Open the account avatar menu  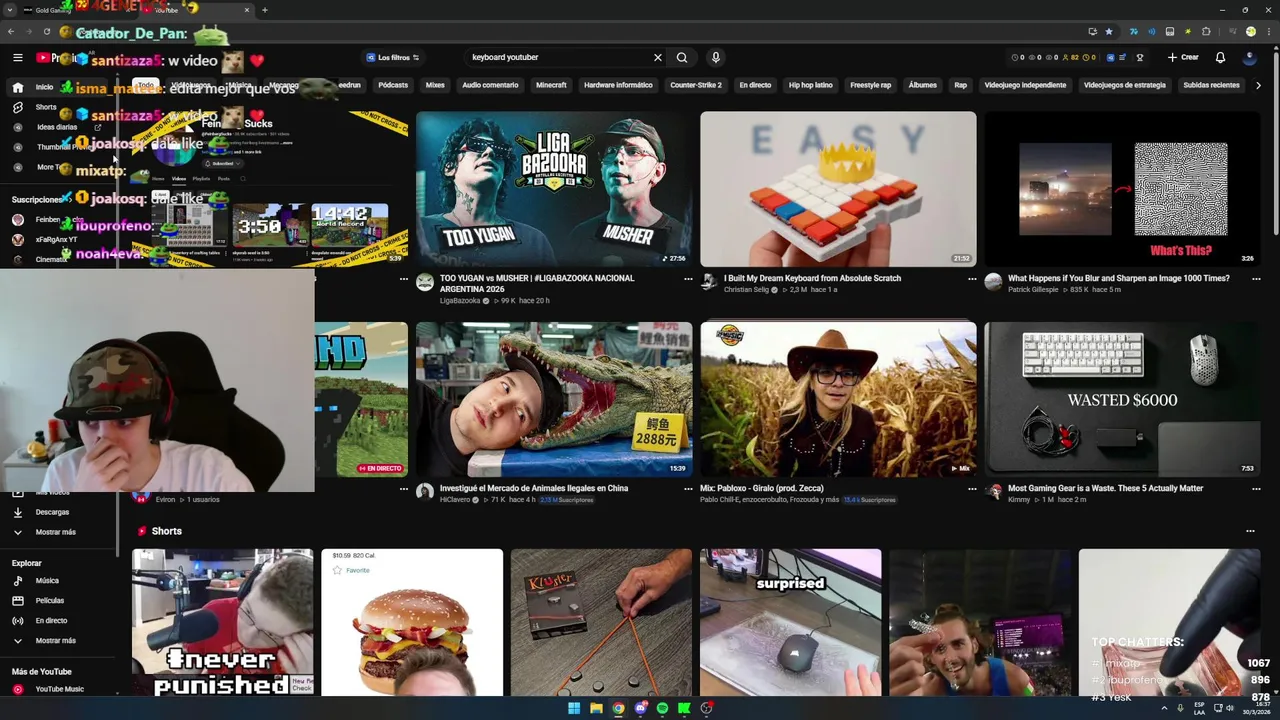pos(1250,58)
